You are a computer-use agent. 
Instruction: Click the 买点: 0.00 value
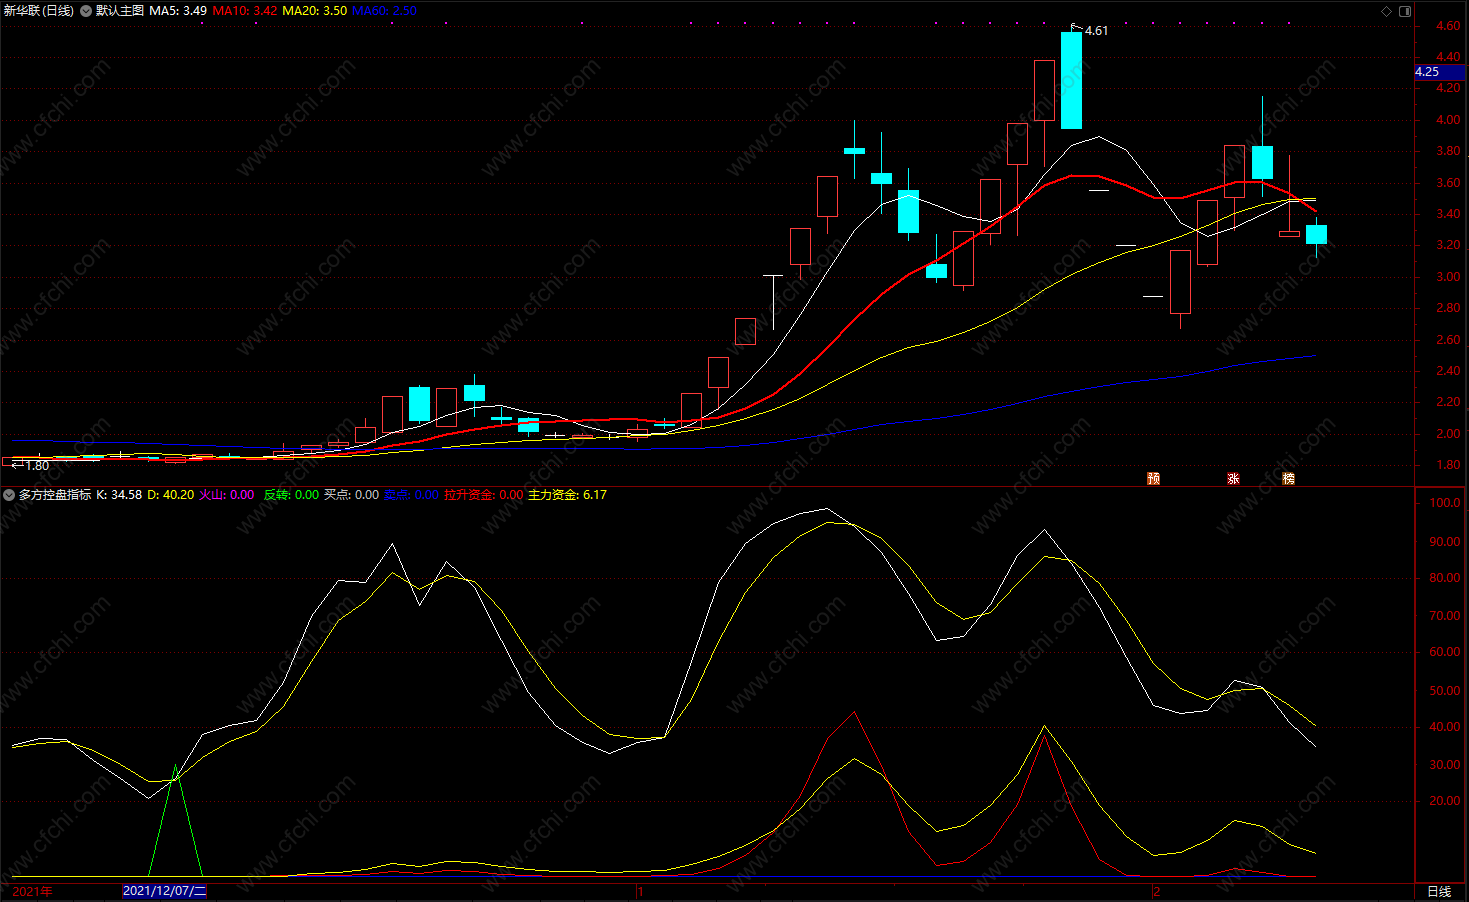point(352,495)
